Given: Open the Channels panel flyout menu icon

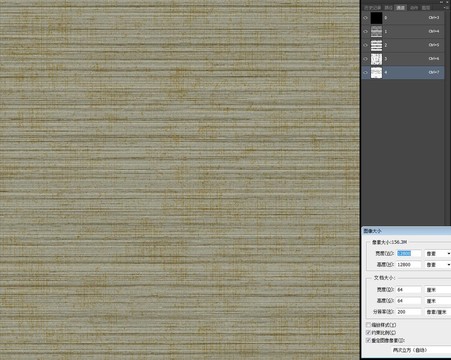Looking at the screenshot, I should 447,7.
